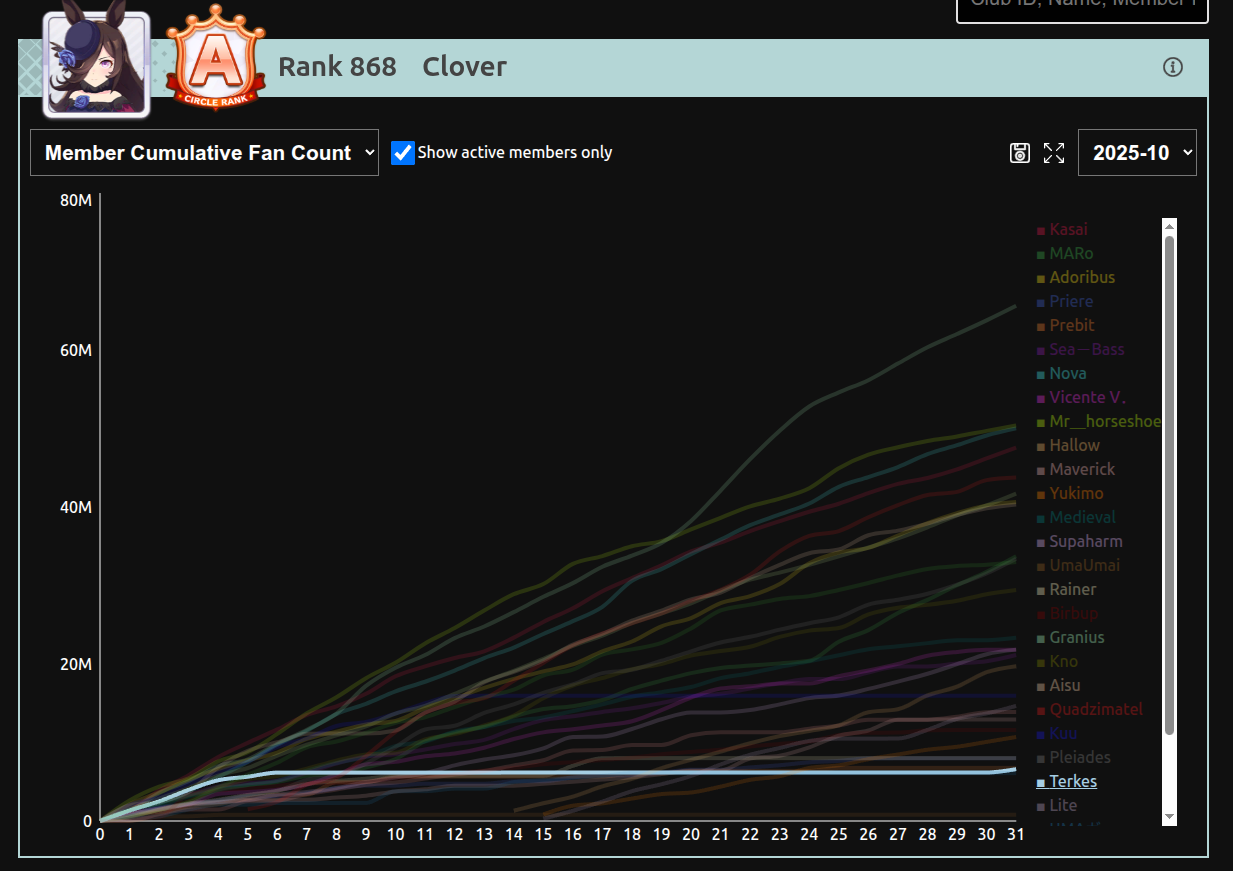Click the 40M y-axis label
This screenshot has height=871, width=1233.
click(x=76, y=508)
